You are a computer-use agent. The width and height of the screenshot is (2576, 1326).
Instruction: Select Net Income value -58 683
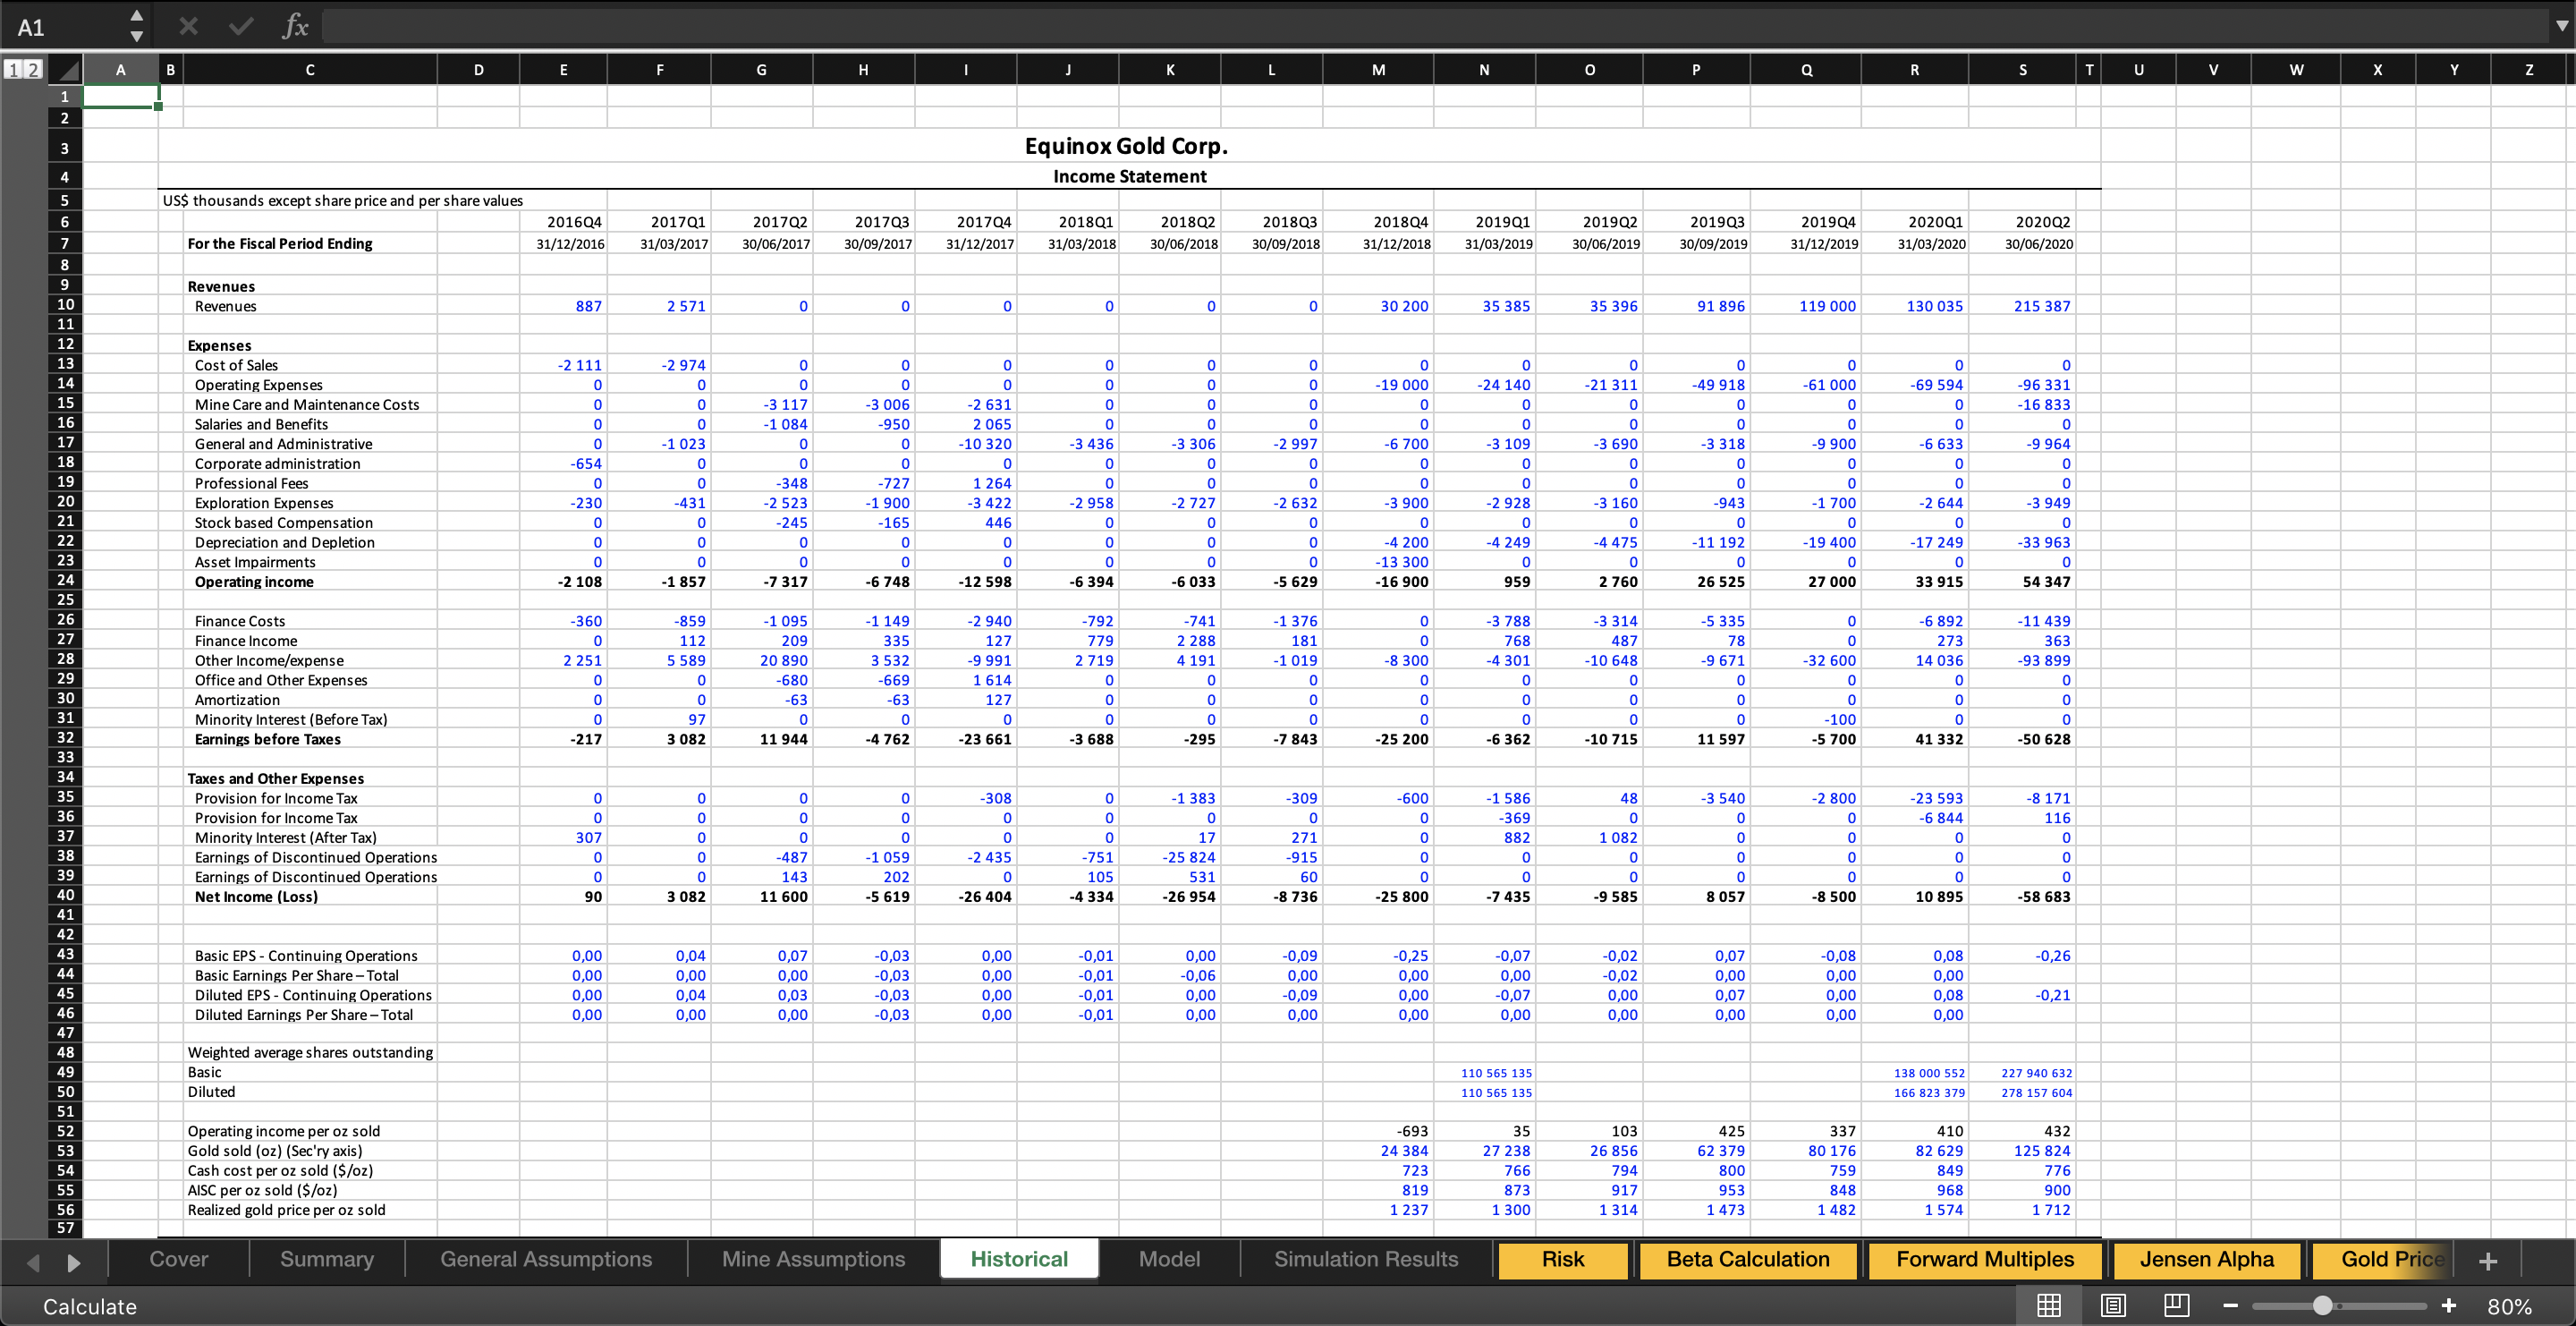point(2044,896)
